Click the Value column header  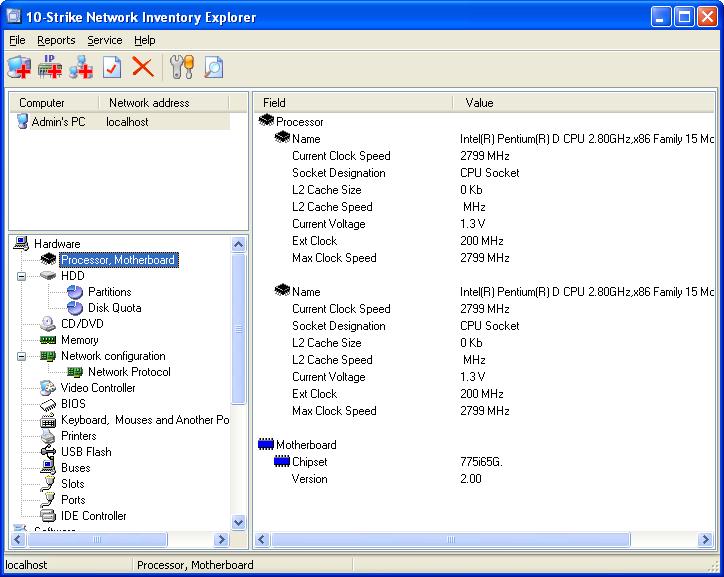pyautogui.click(x=584, y=102)
